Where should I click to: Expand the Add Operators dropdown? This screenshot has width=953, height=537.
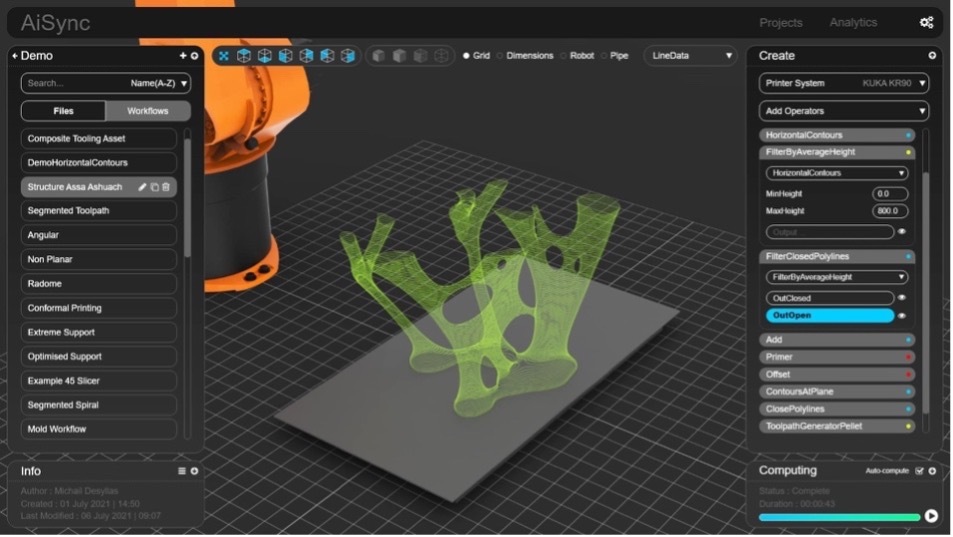(x=844, y=111)
